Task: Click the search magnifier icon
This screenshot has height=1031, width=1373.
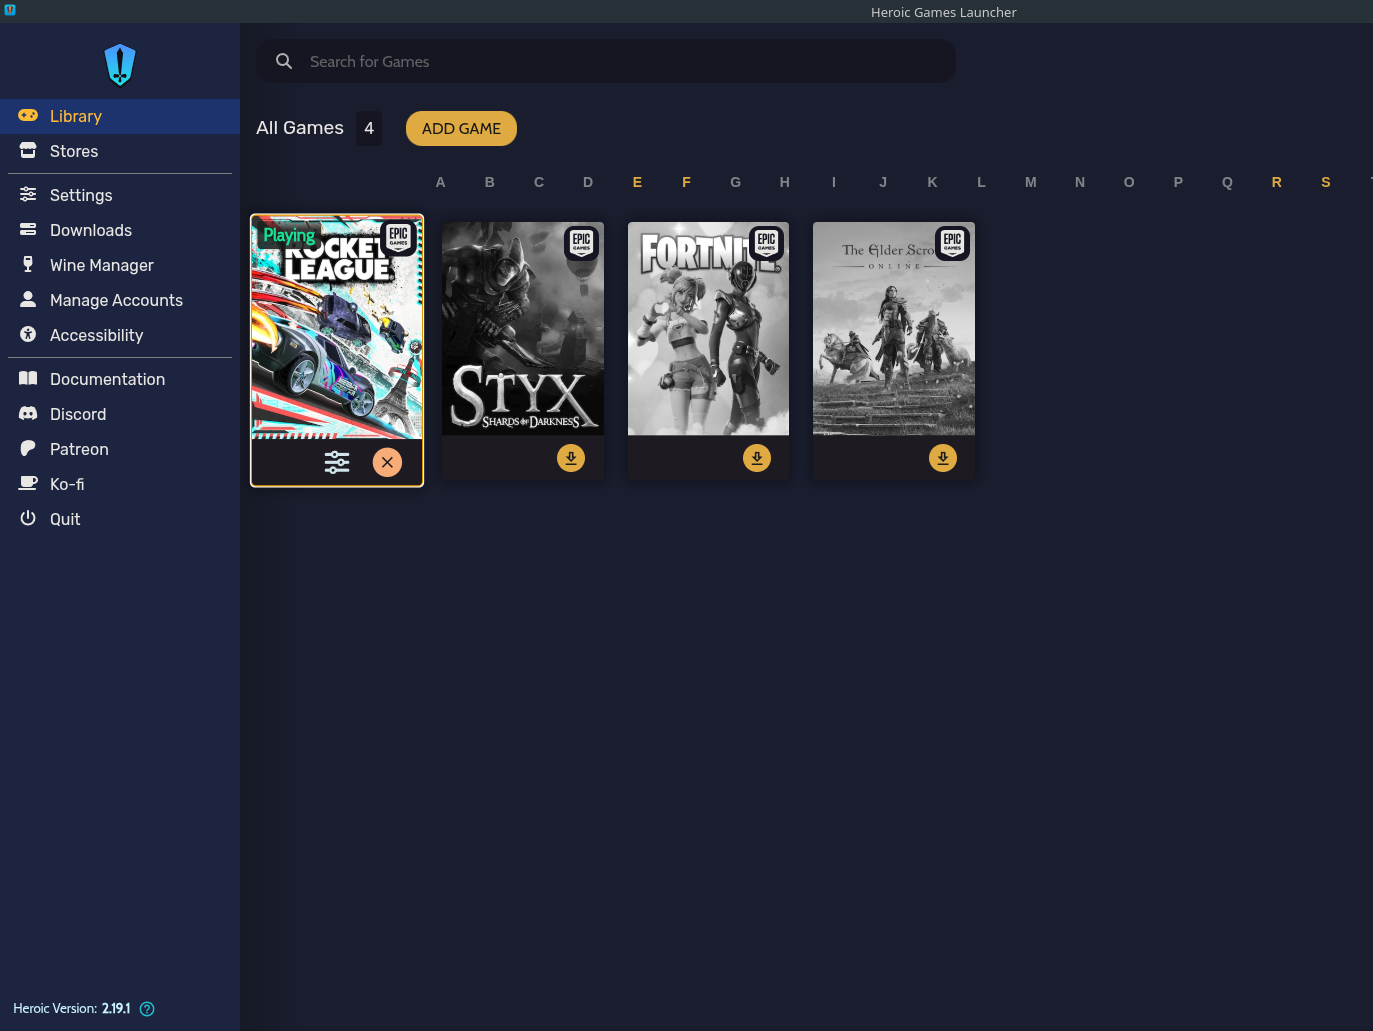Action: pos(284,61)
